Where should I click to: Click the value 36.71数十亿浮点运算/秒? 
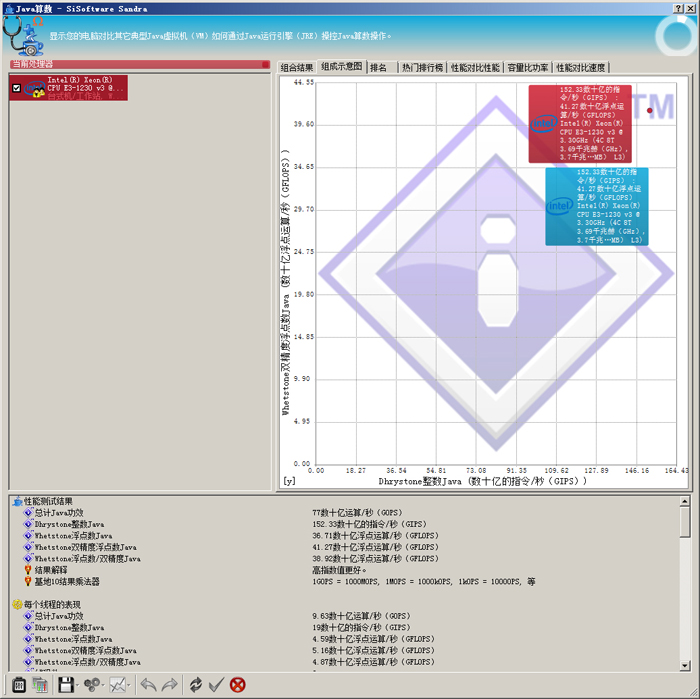[375, 536]
